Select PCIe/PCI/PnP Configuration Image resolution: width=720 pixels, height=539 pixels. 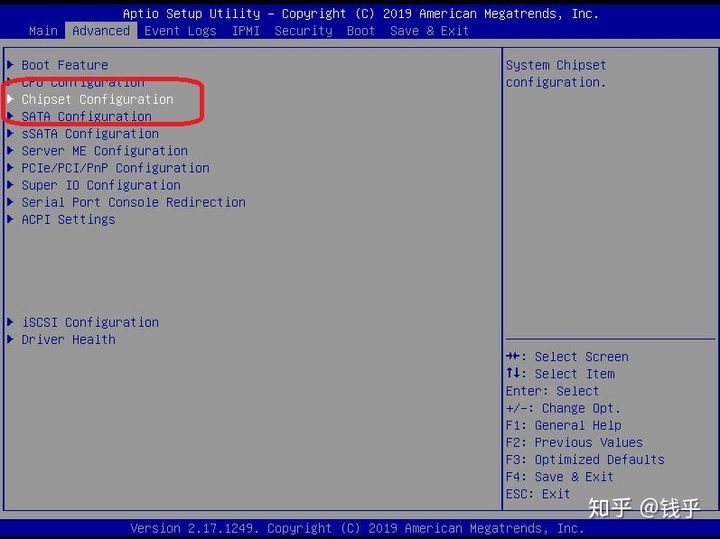pyautogui.click(x=115, y=168)
